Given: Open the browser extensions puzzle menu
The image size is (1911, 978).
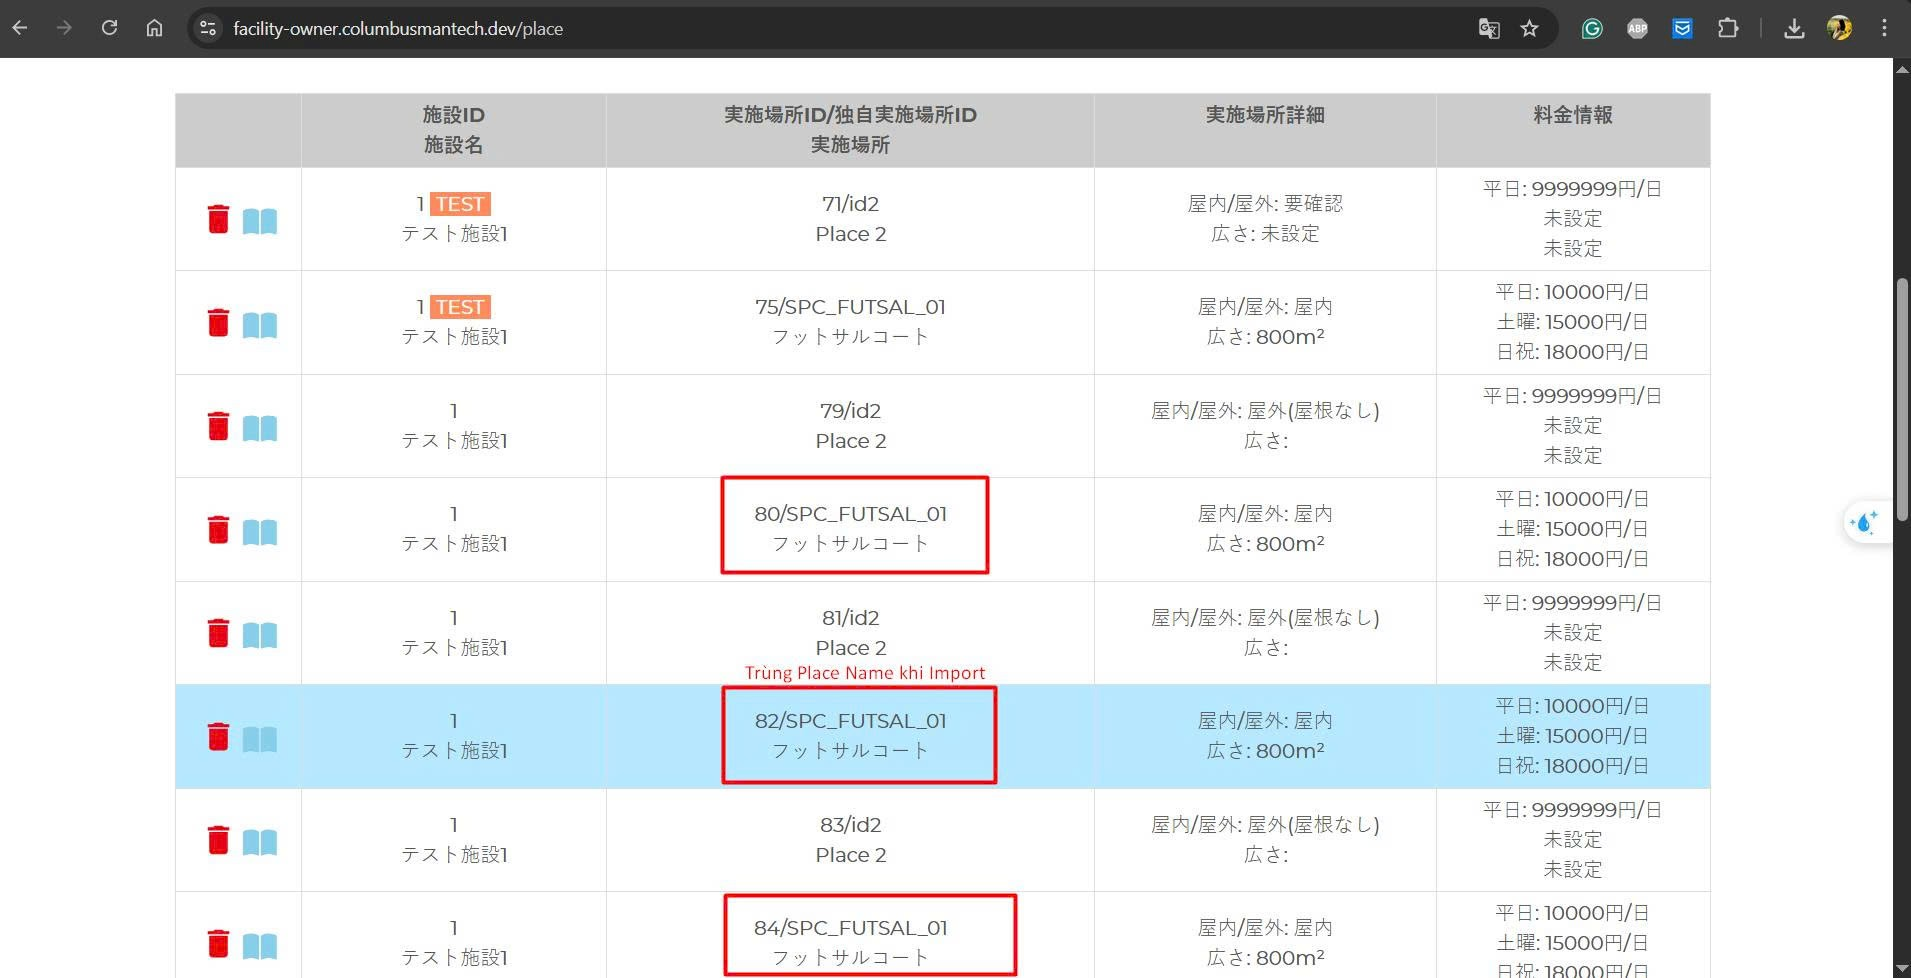Looking at the screenshot, I should click(x=1727, y=28).
